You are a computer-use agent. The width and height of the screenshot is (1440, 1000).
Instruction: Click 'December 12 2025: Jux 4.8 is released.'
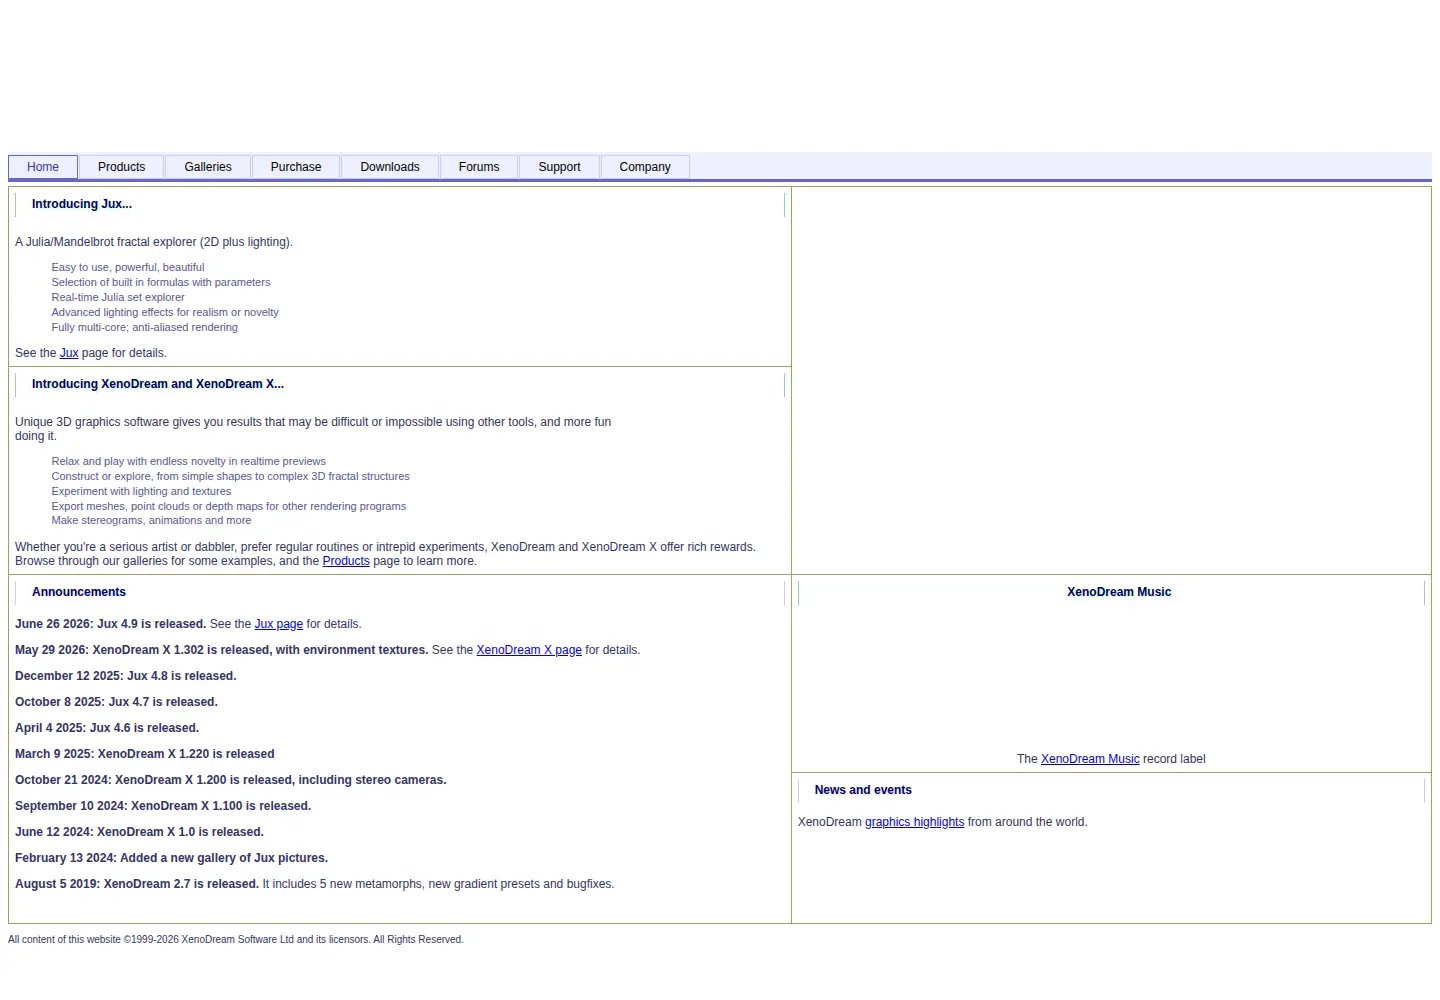click(126, 676)
